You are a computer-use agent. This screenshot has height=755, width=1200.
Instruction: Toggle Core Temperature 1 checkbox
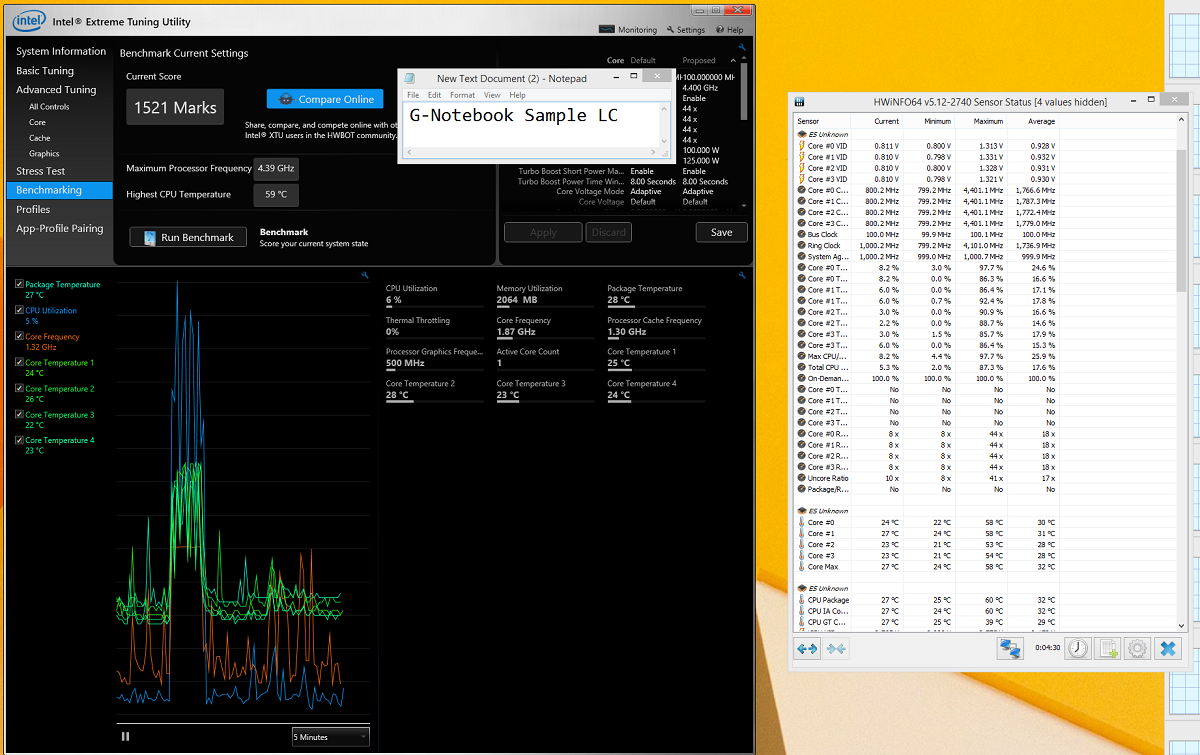pyautogui.click(x=19, y=363)
